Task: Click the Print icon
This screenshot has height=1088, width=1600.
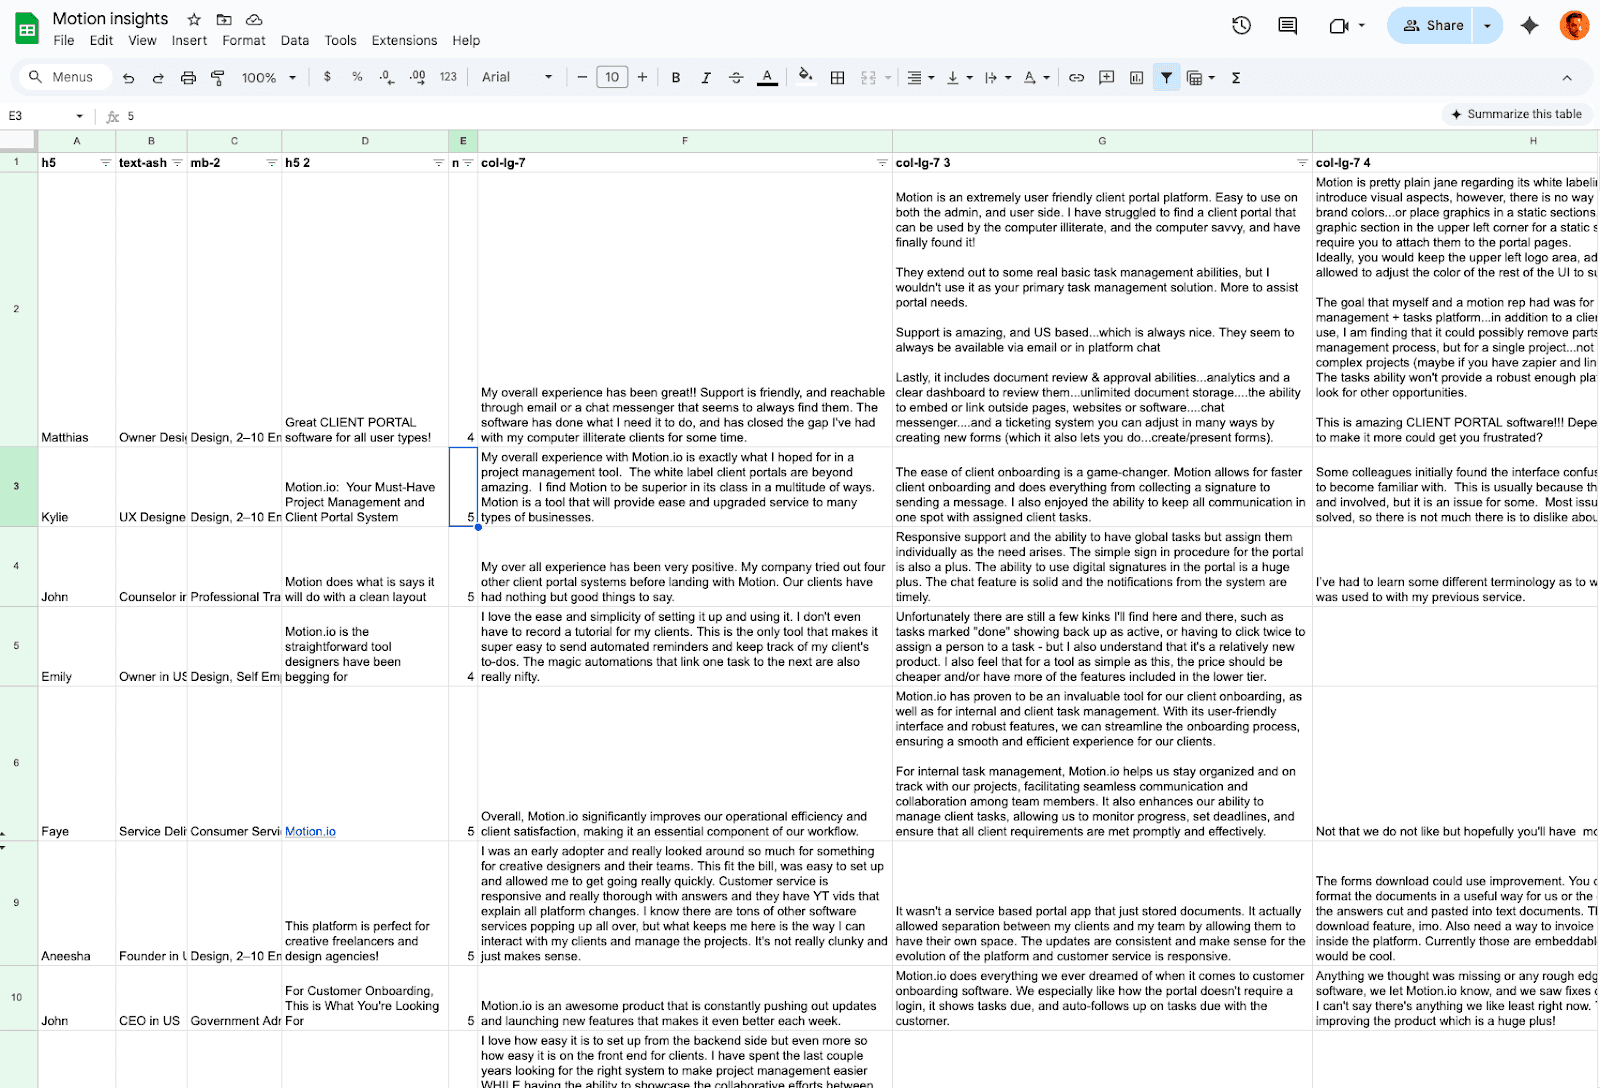Action: pos(188,78)
